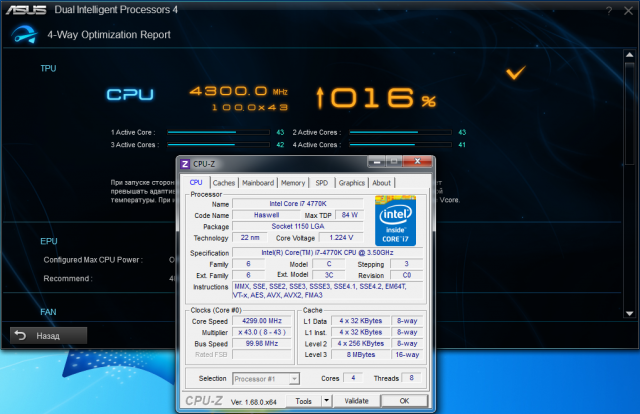This screenshot has width=640, height=414.
Task: Click the 22 nm technology value
Action: [250, 238]
